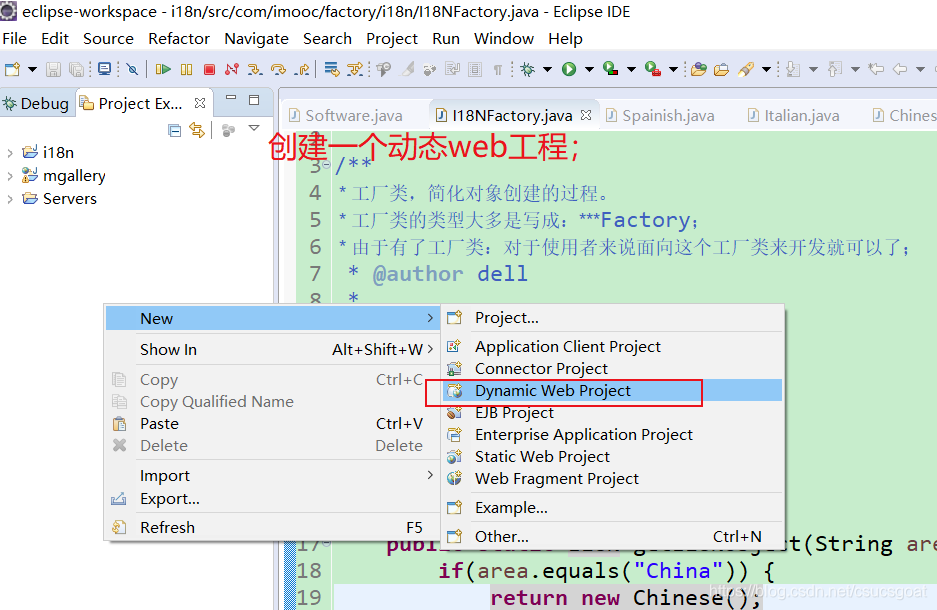Switch to the Debug view tab
This screenshot has width=937, height=610.
(36, 103)
